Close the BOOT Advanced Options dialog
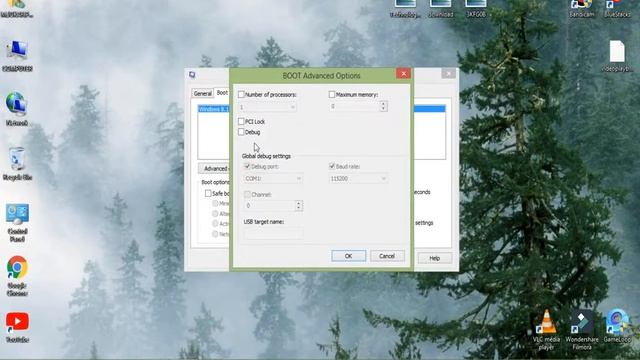 pos(403,73)
